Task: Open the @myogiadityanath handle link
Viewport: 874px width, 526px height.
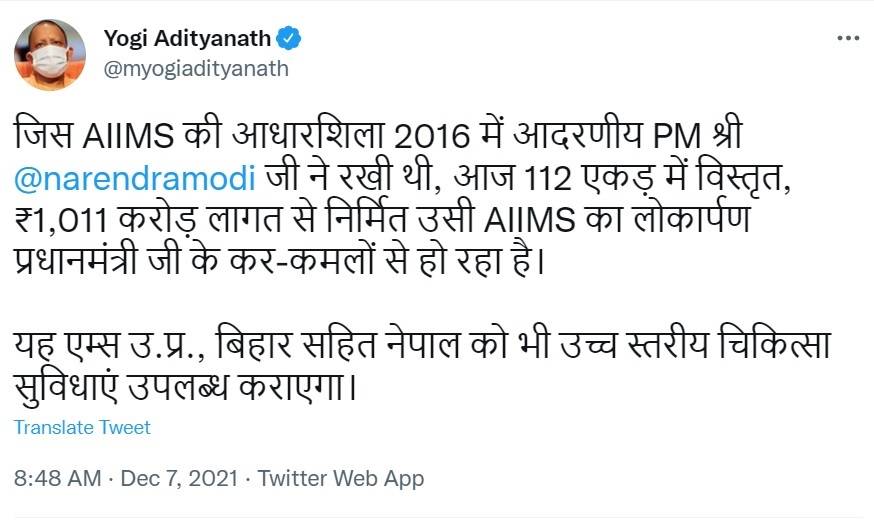Action: [196, 68]
